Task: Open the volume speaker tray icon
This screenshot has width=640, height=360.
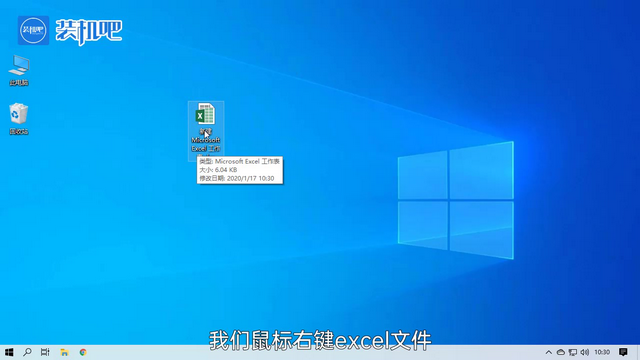Action: point(584,352)
